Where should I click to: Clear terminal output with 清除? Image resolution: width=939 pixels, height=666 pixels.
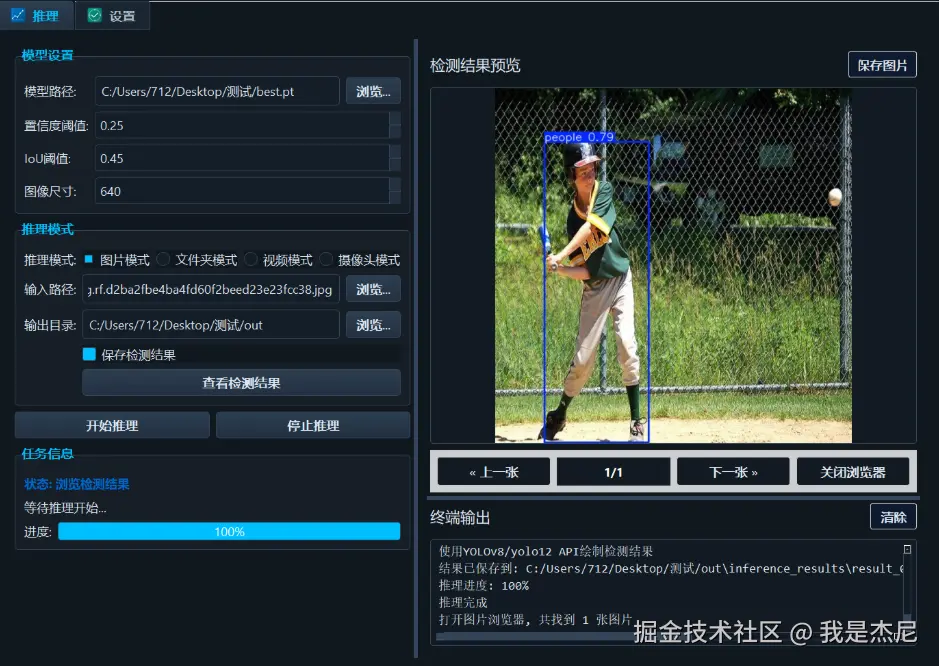point(893,517)
